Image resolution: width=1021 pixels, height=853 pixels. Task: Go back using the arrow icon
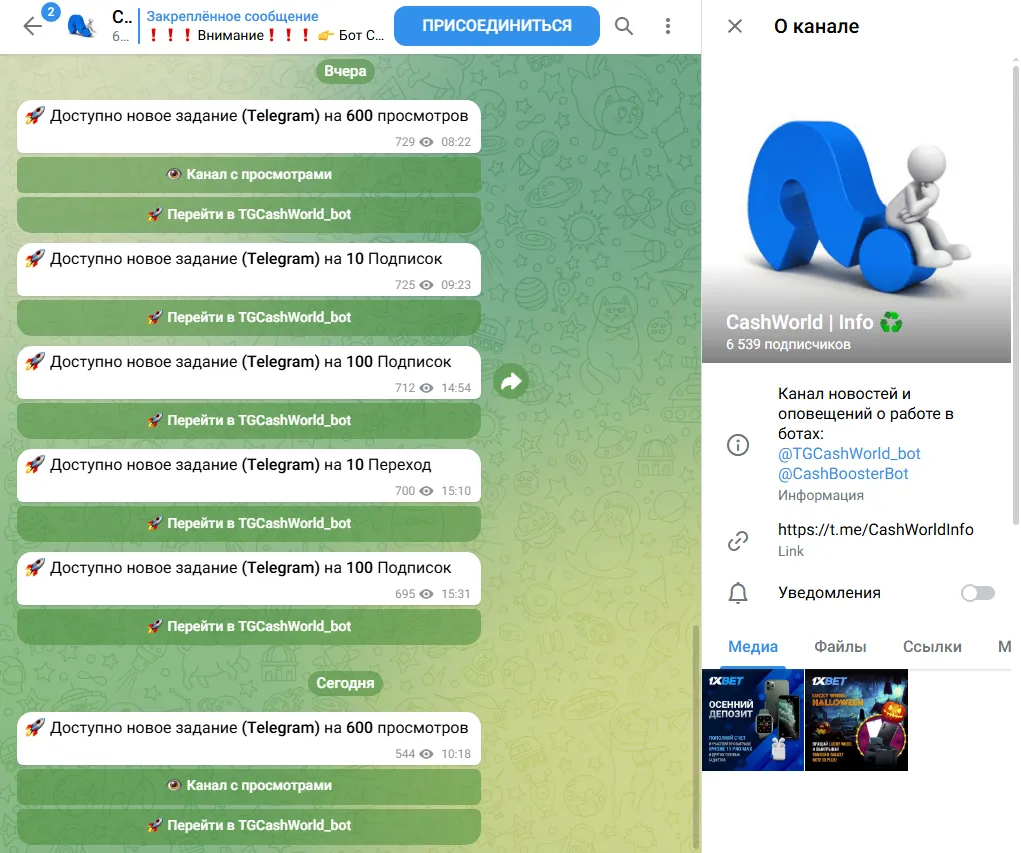33,26
